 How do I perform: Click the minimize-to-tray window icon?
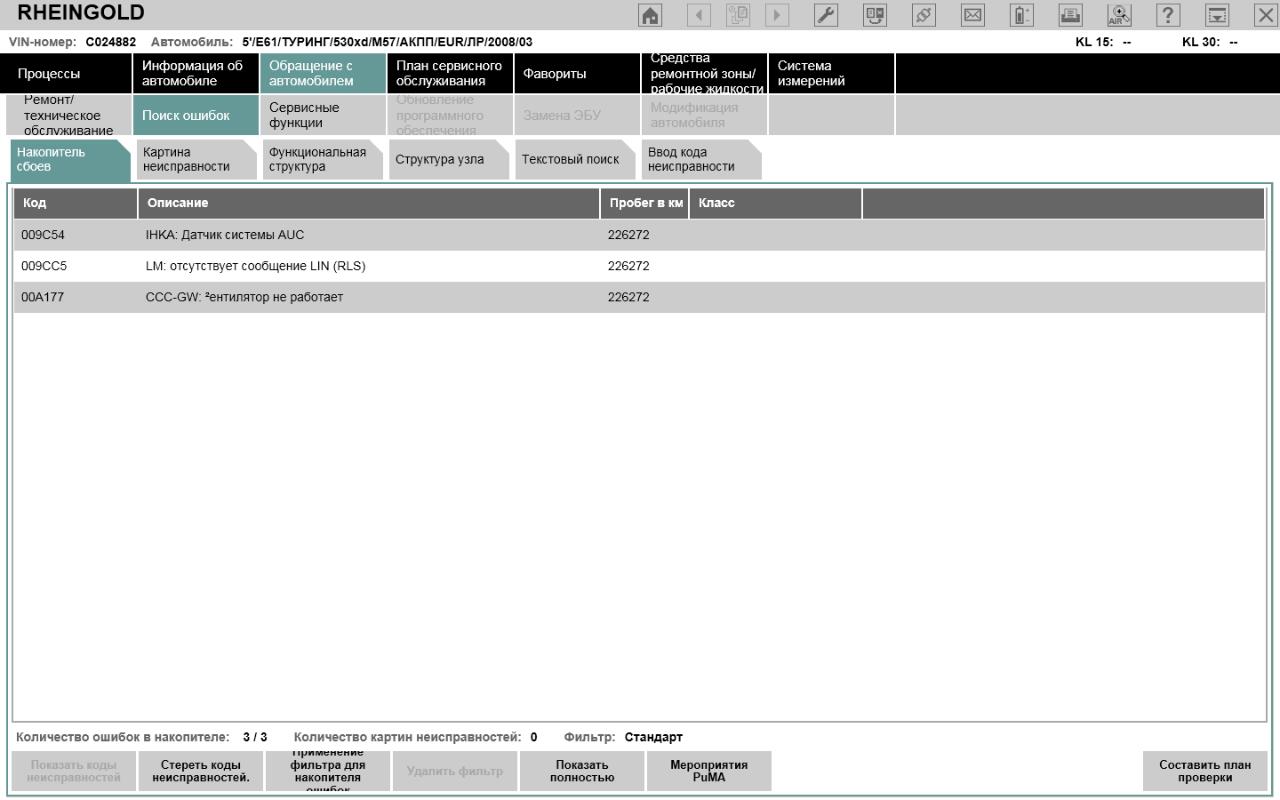pyautogui.click(x=1217, y=15)
